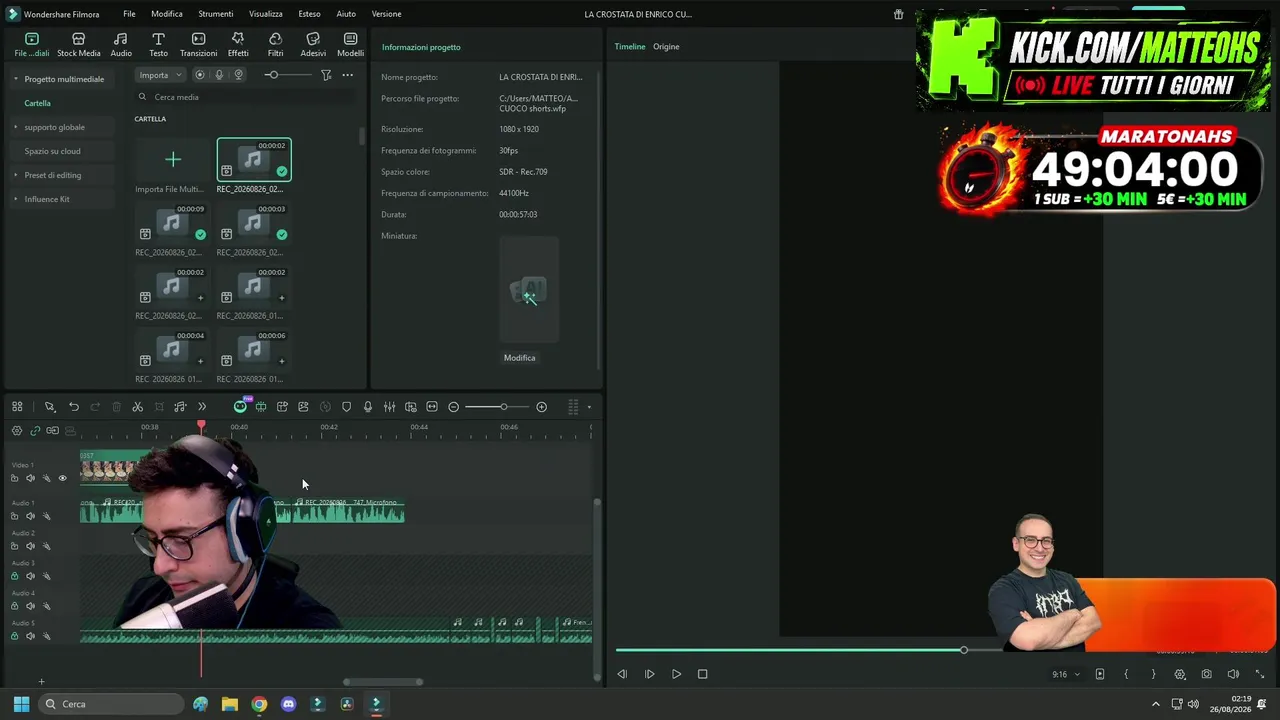Select the 00:00:09 audio clip thumbnail
Image resolution: width=1280 pixels, height=720 pixels.
[x=173, y=223]
